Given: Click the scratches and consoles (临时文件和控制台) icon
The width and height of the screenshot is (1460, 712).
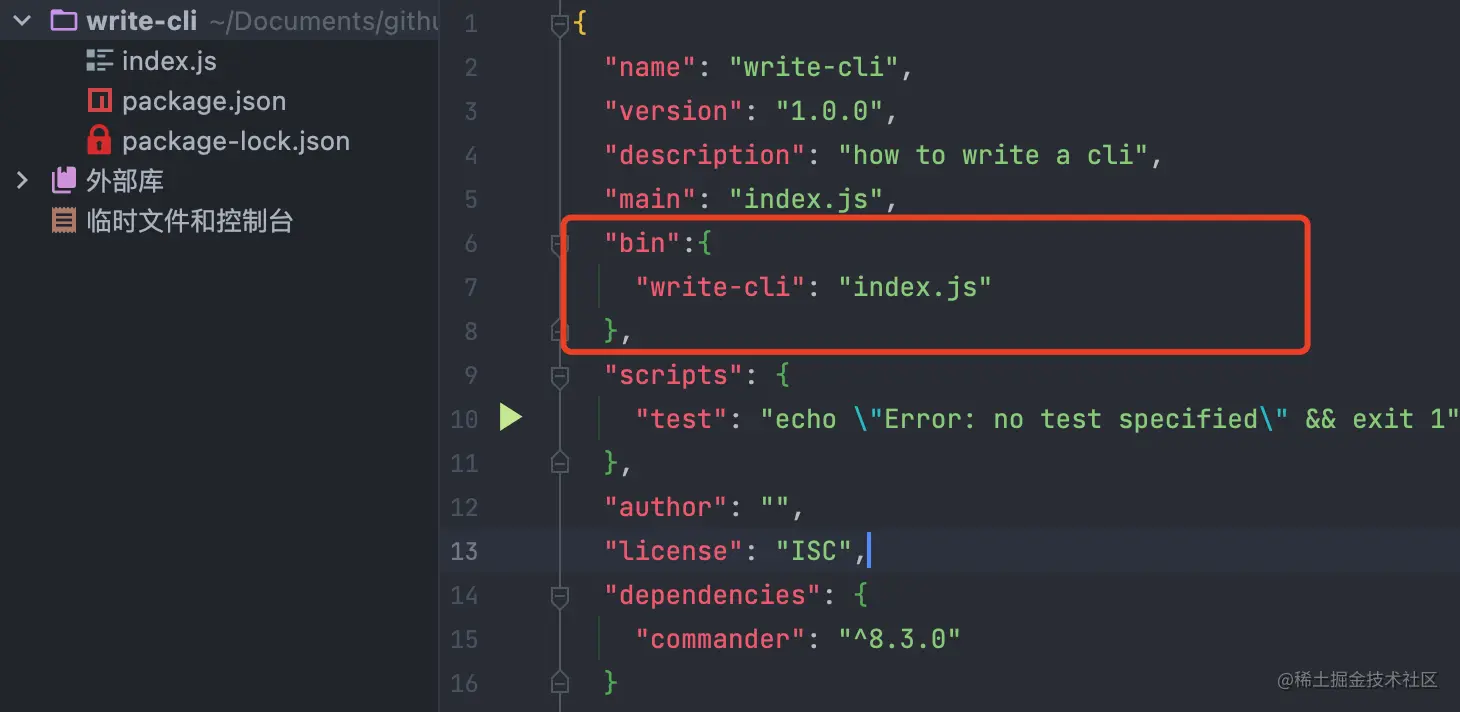Looking at the screenshot, I should click(64, 220).
